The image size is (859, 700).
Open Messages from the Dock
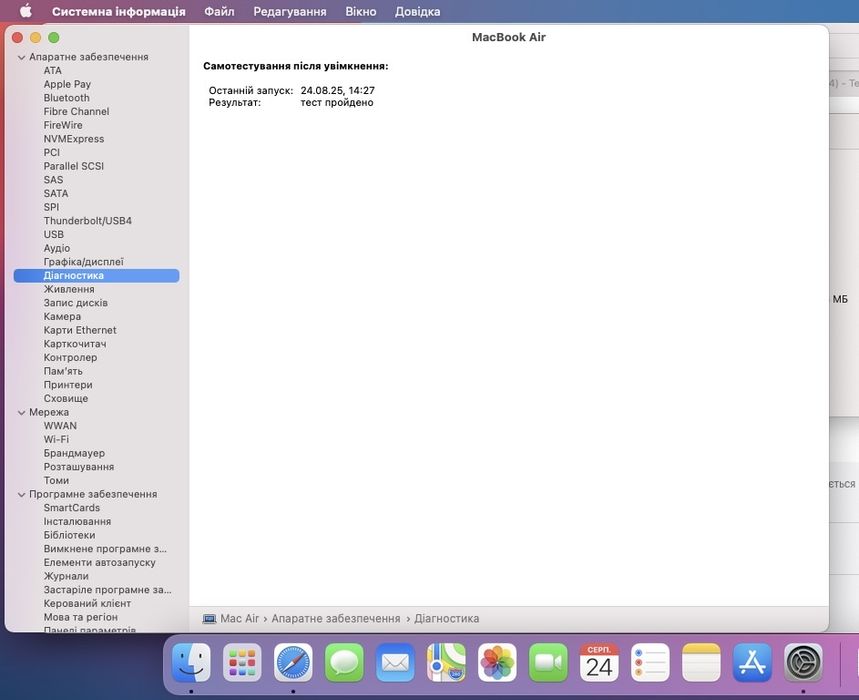tap(344, 663)
